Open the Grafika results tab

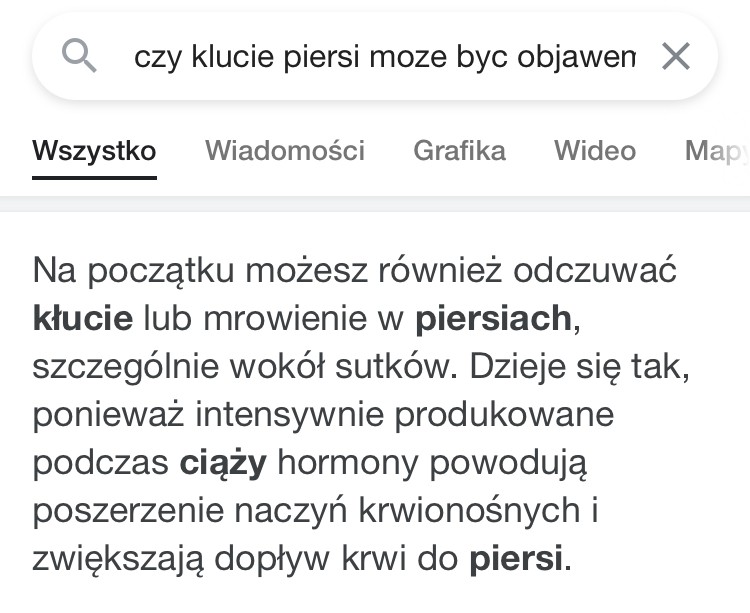[459, 151]
